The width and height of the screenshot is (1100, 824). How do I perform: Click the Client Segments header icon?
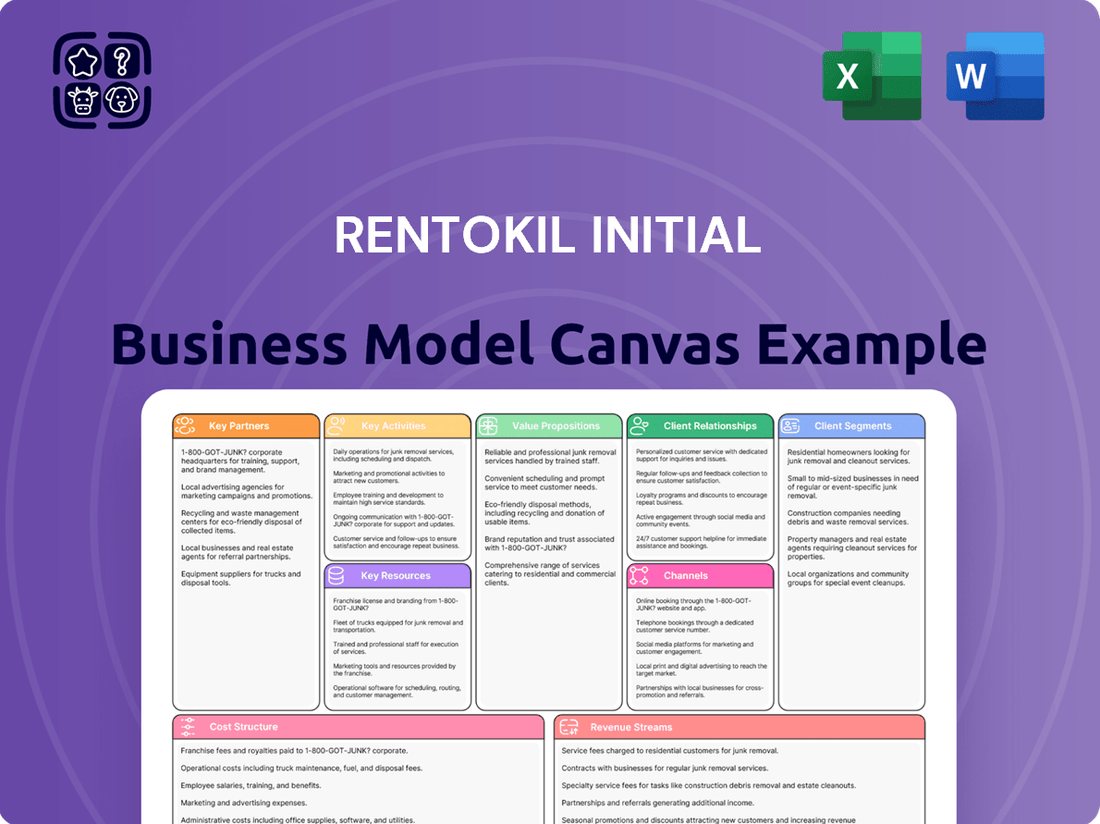point(791,426)
